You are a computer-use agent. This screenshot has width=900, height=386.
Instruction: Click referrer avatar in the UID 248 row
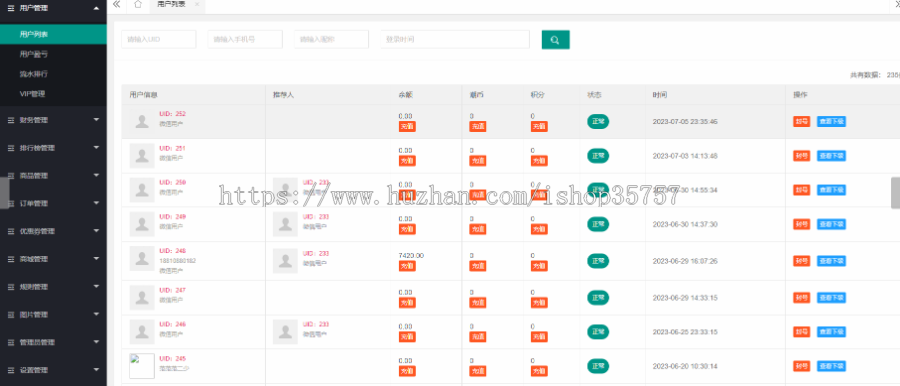(285, 260)
